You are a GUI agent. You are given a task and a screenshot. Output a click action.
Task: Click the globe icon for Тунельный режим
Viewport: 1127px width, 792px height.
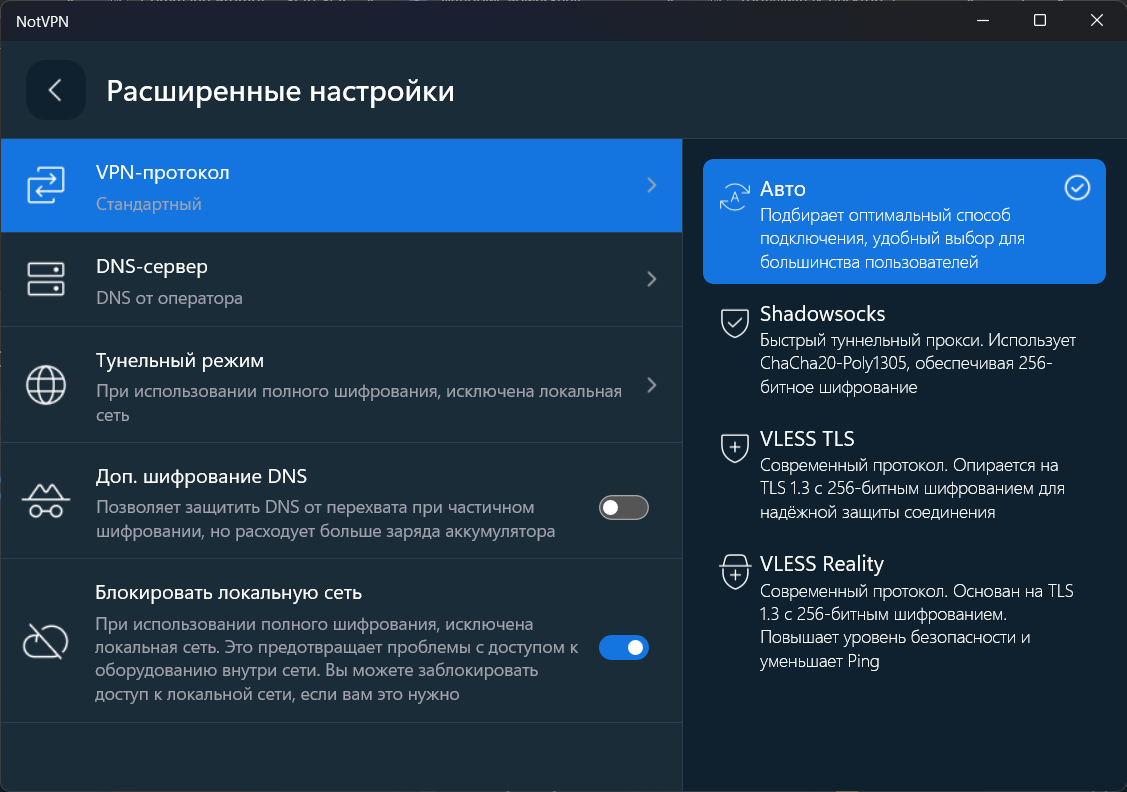coord(46,385)
